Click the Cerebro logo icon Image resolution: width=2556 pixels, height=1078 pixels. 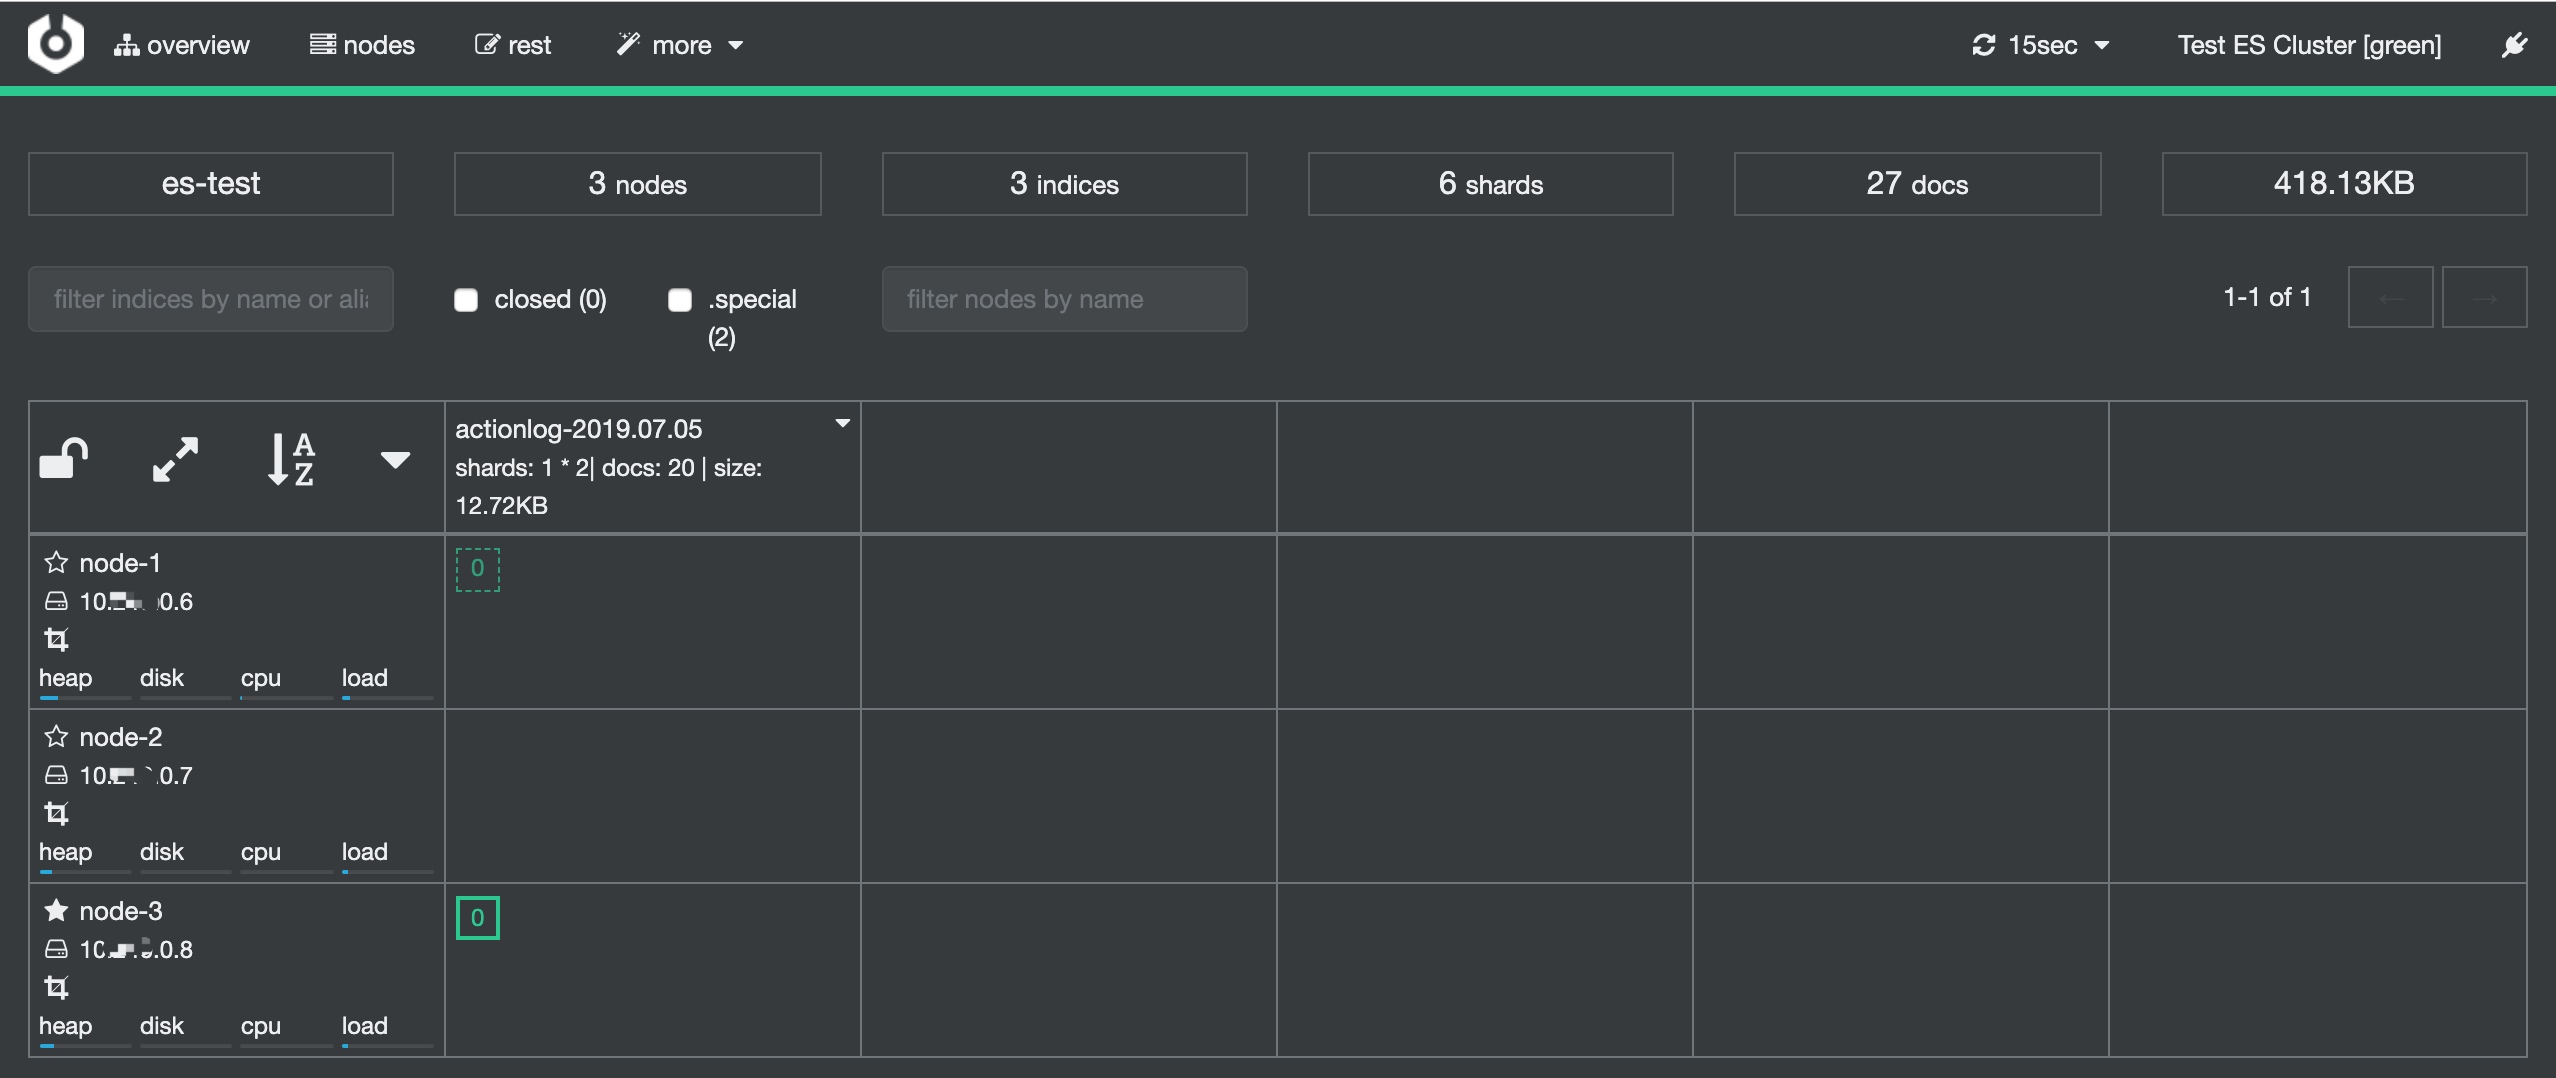click(55, 43)
